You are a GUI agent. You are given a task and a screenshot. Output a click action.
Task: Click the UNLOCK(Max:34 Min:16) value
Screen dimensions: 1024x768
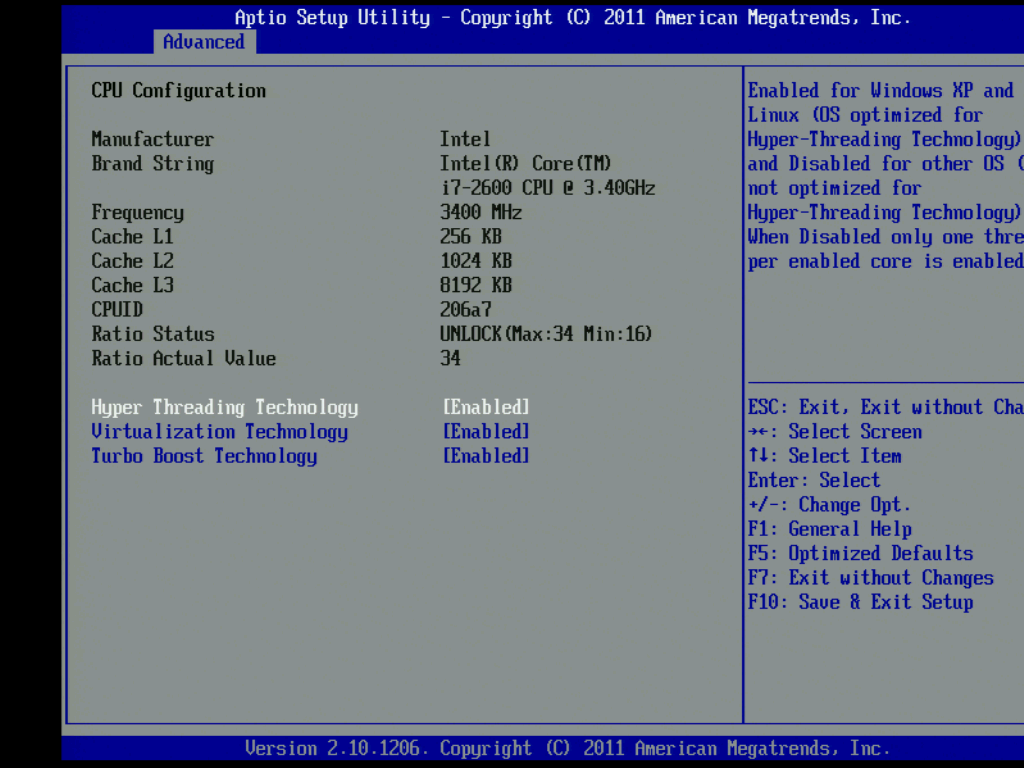pos(546,334)
